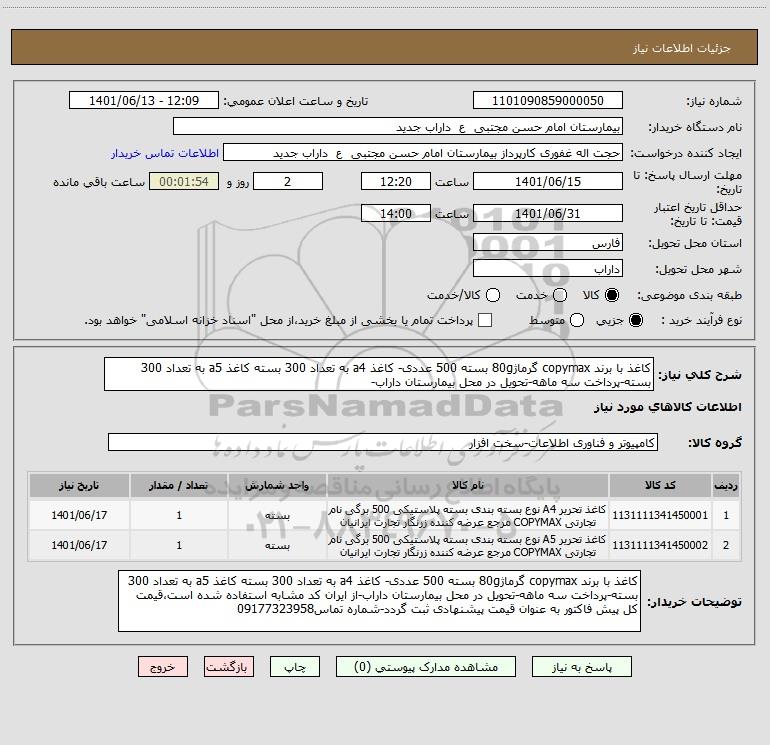Click the شرح کلی نیاز label
The height and width of the screenshot is (745, 770).
tap(700, 375)
